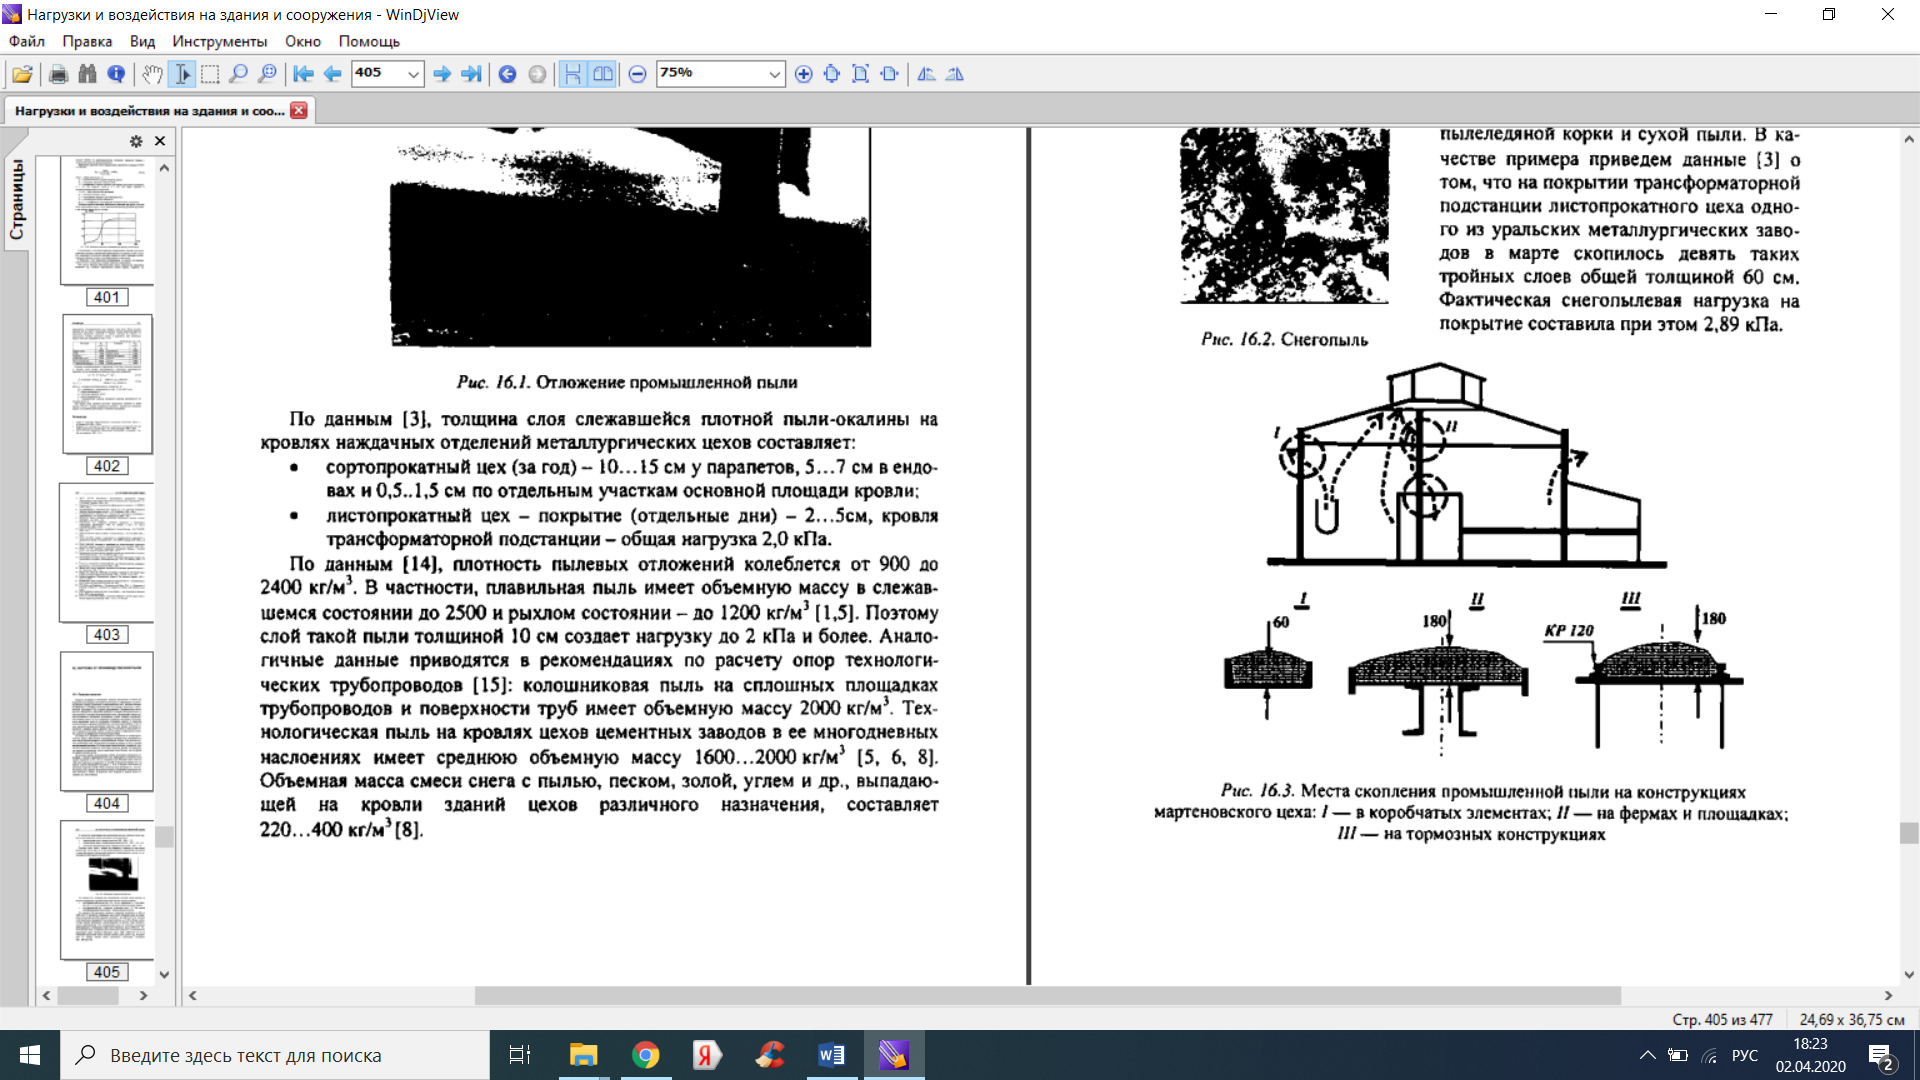Go to the previous page
Screen dimensions: 1920x1080
(x=332, y=74)
